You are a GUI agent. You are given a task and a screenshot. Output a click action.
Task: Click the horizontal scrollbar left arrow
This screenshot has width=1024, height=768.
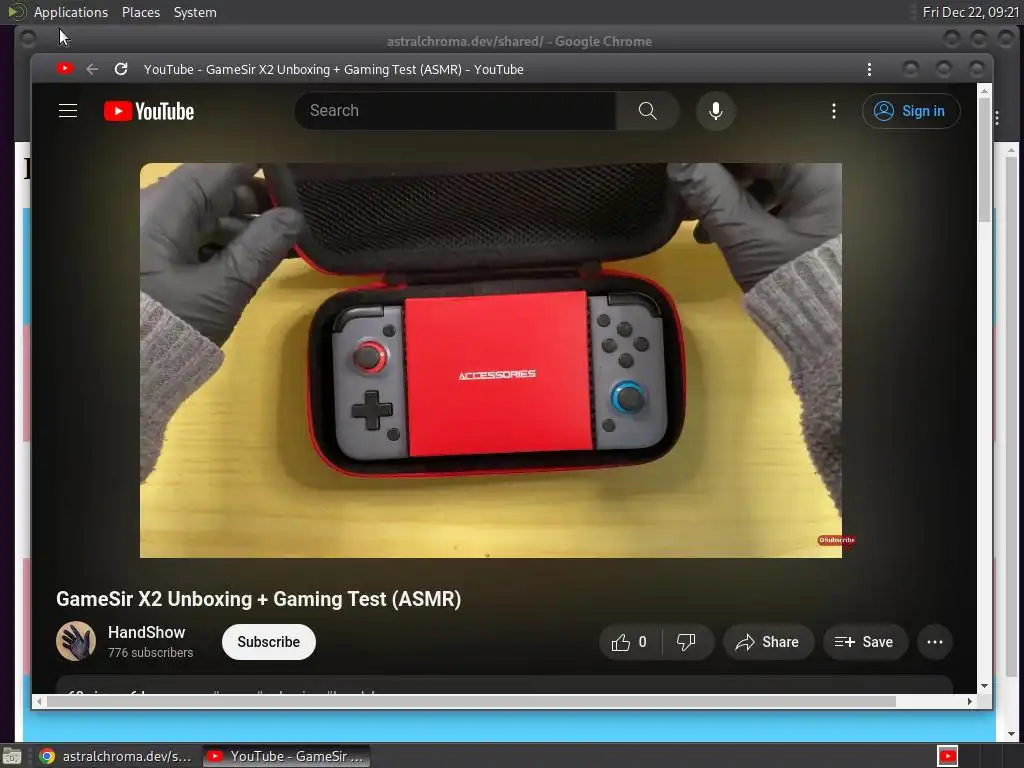[40, 701]
